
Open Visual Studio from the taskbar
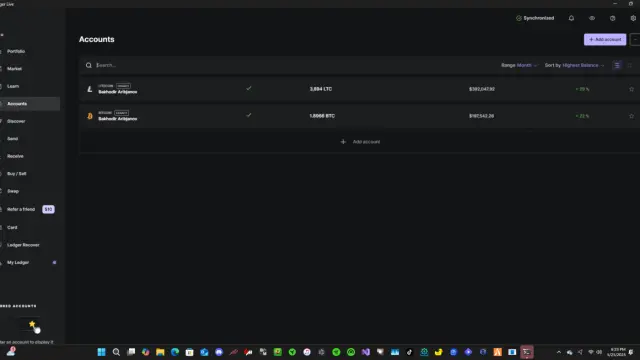[x=365, y=352]
